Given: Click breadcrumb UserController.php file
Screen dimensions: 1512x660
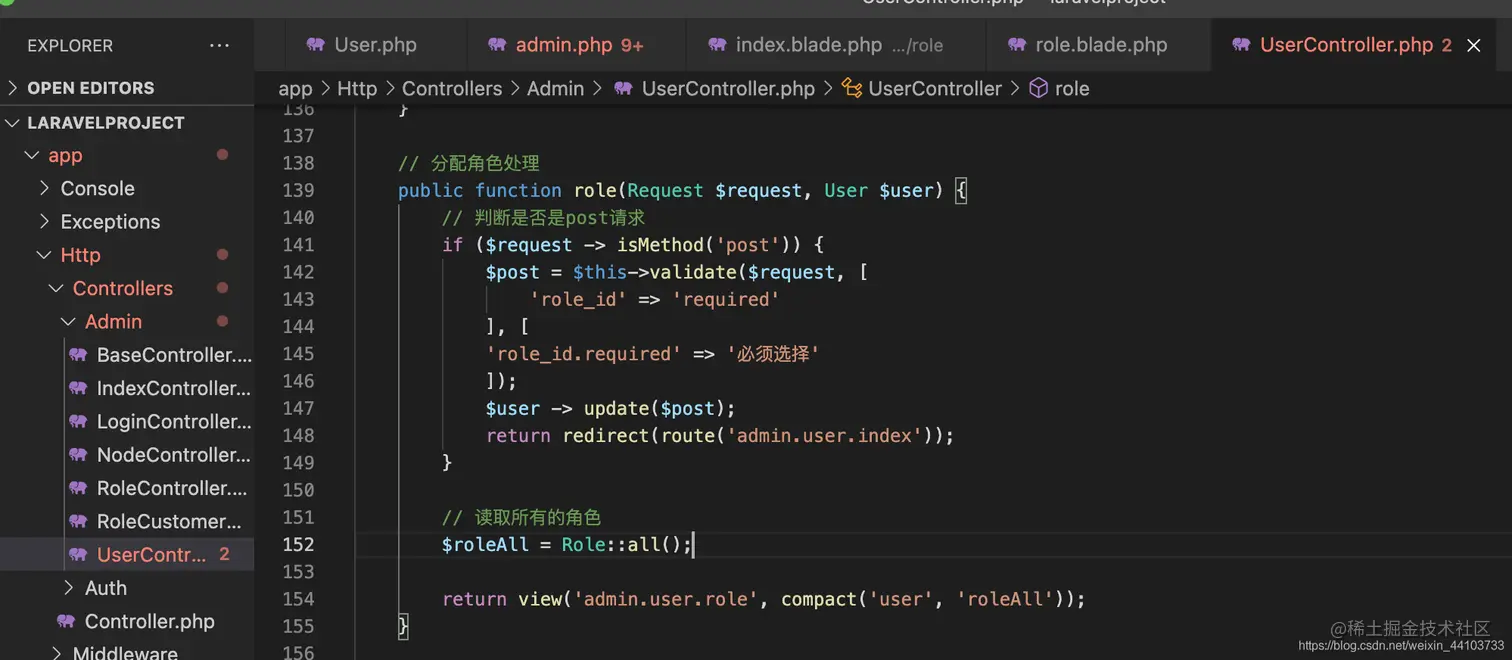Looking at the screenshot, I should [x=728, y=89].
